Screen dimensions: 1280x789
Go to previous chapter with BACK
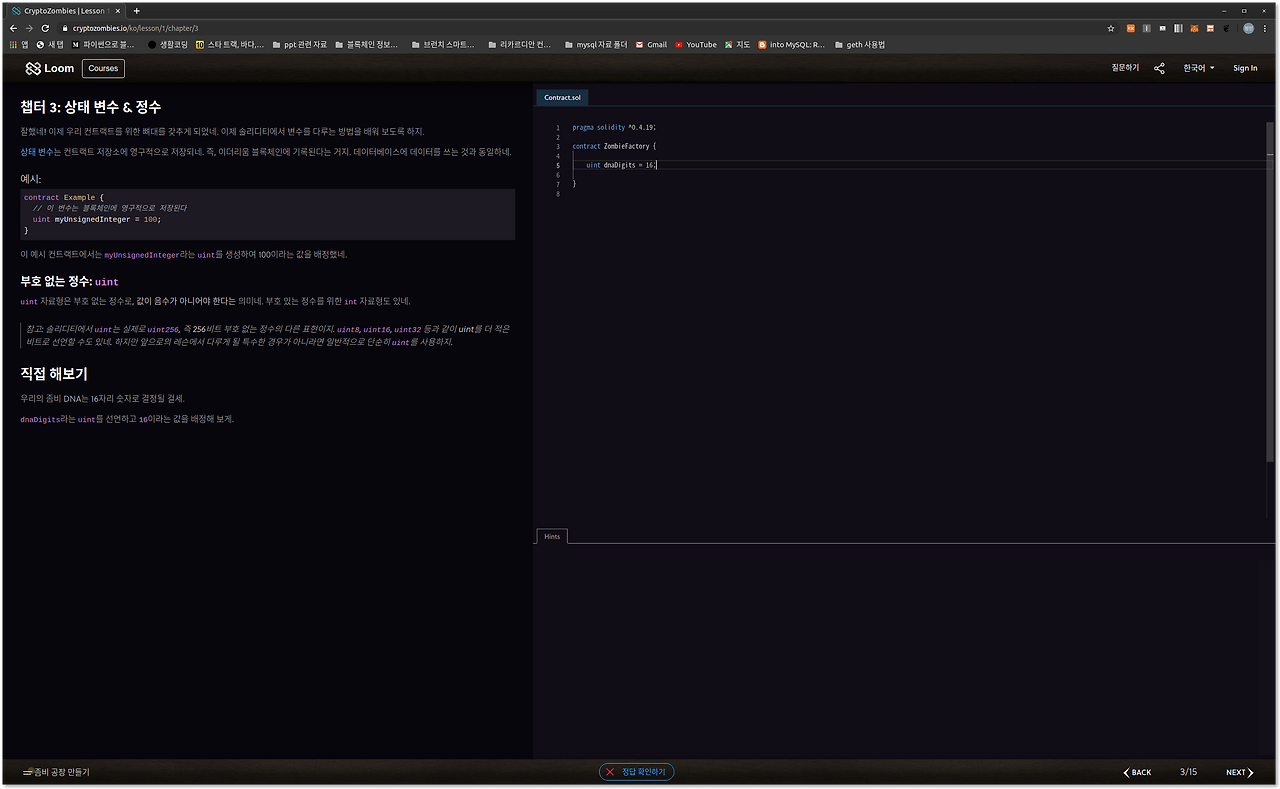[1137, 772]
